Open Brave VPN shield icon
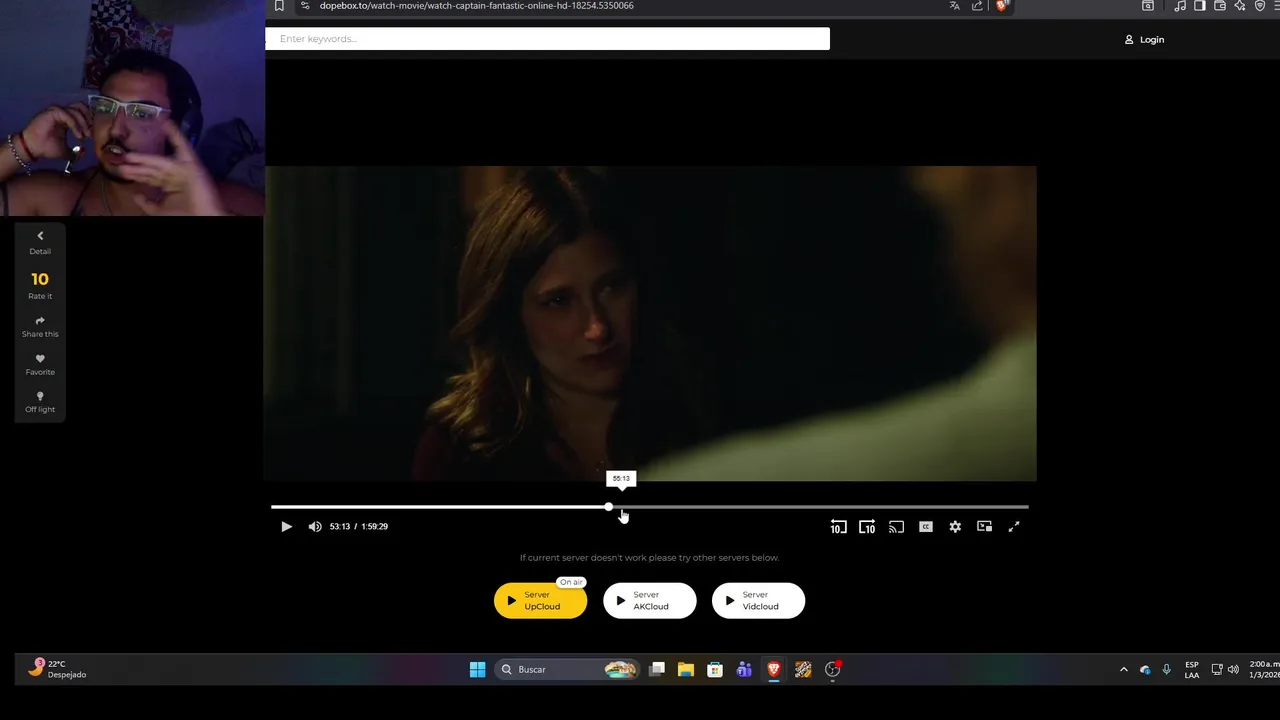Screen dimensions: 1280x720 1260,6
